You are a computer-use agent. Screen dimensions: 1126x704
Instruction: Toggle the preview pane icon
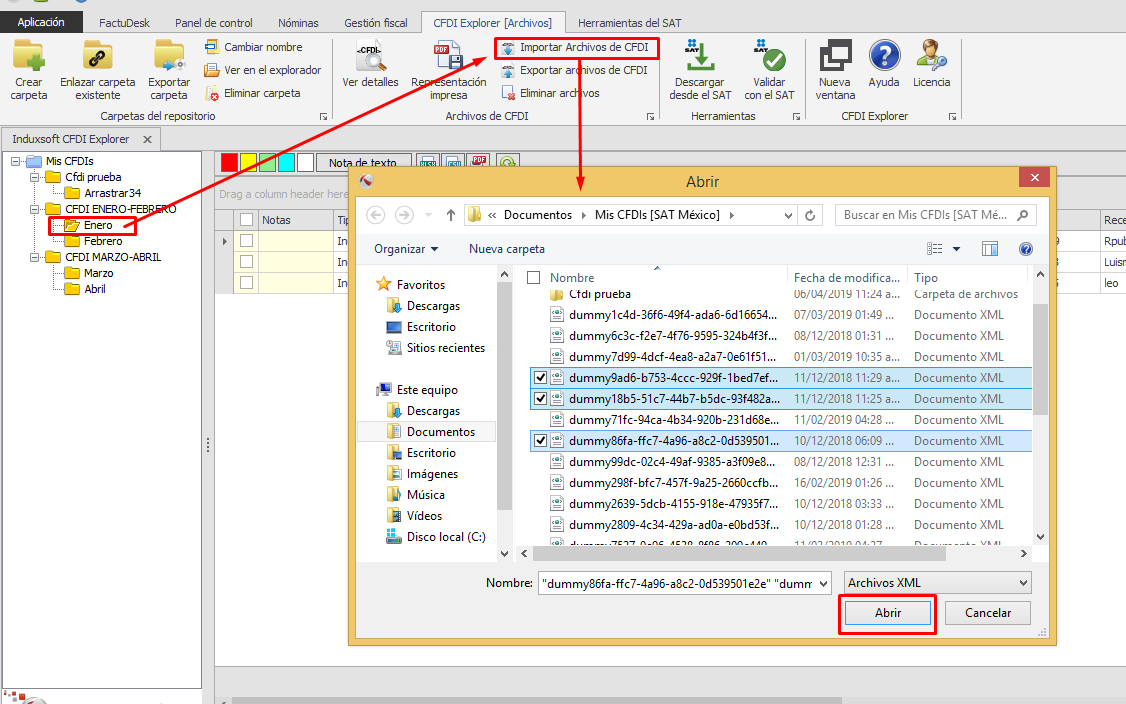990,249
